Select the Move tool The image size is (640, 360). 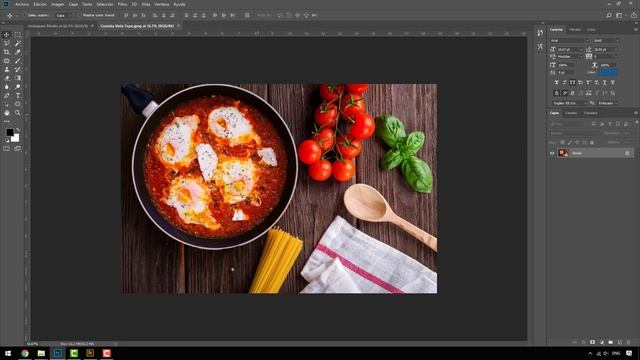click(7, 35)
